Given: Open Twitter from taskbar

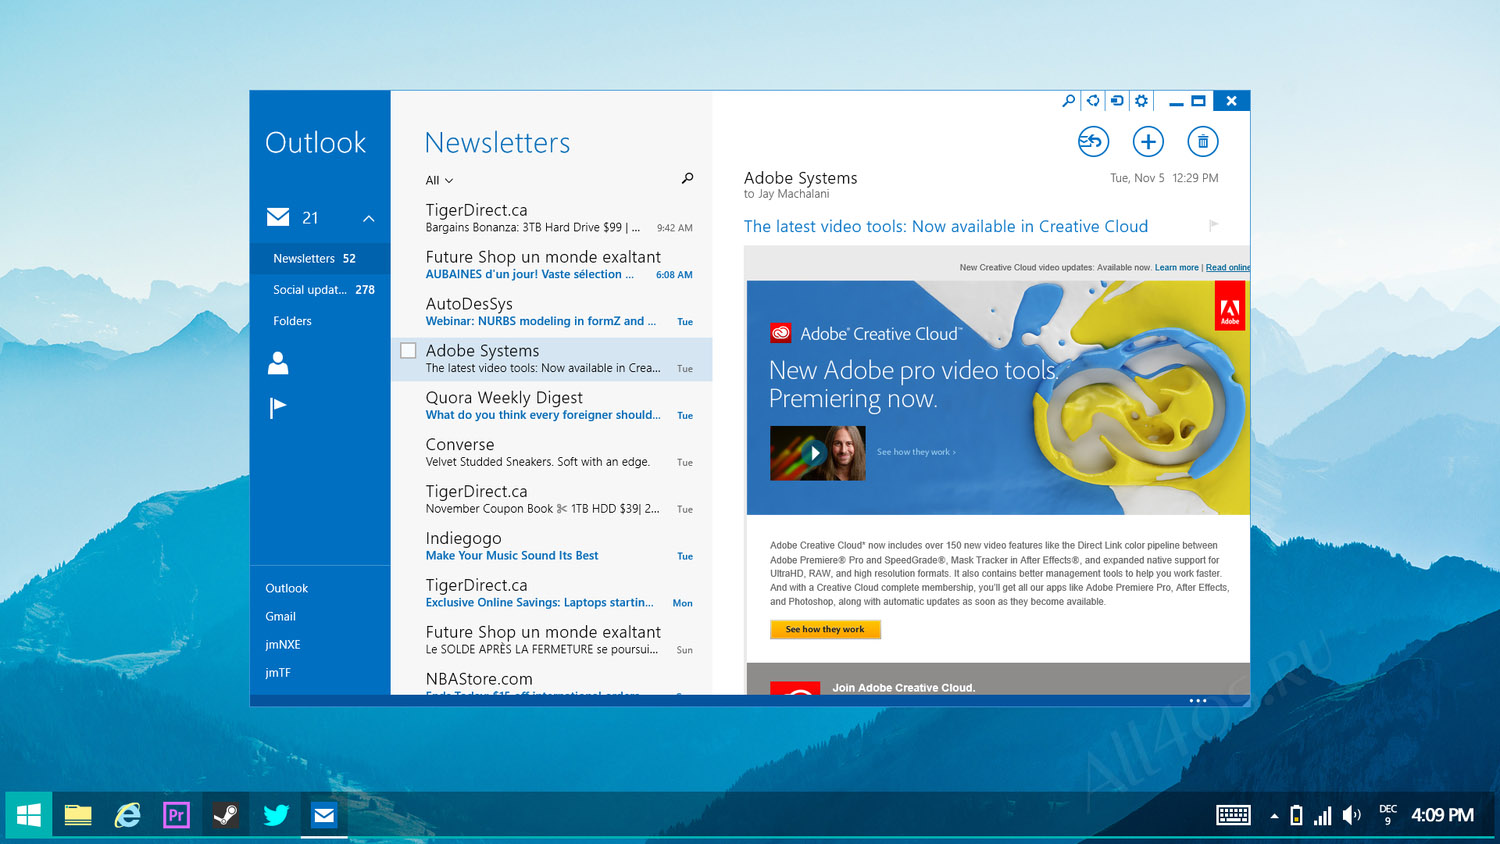Looking at the screenshot, I should click(x=275, y=815).
